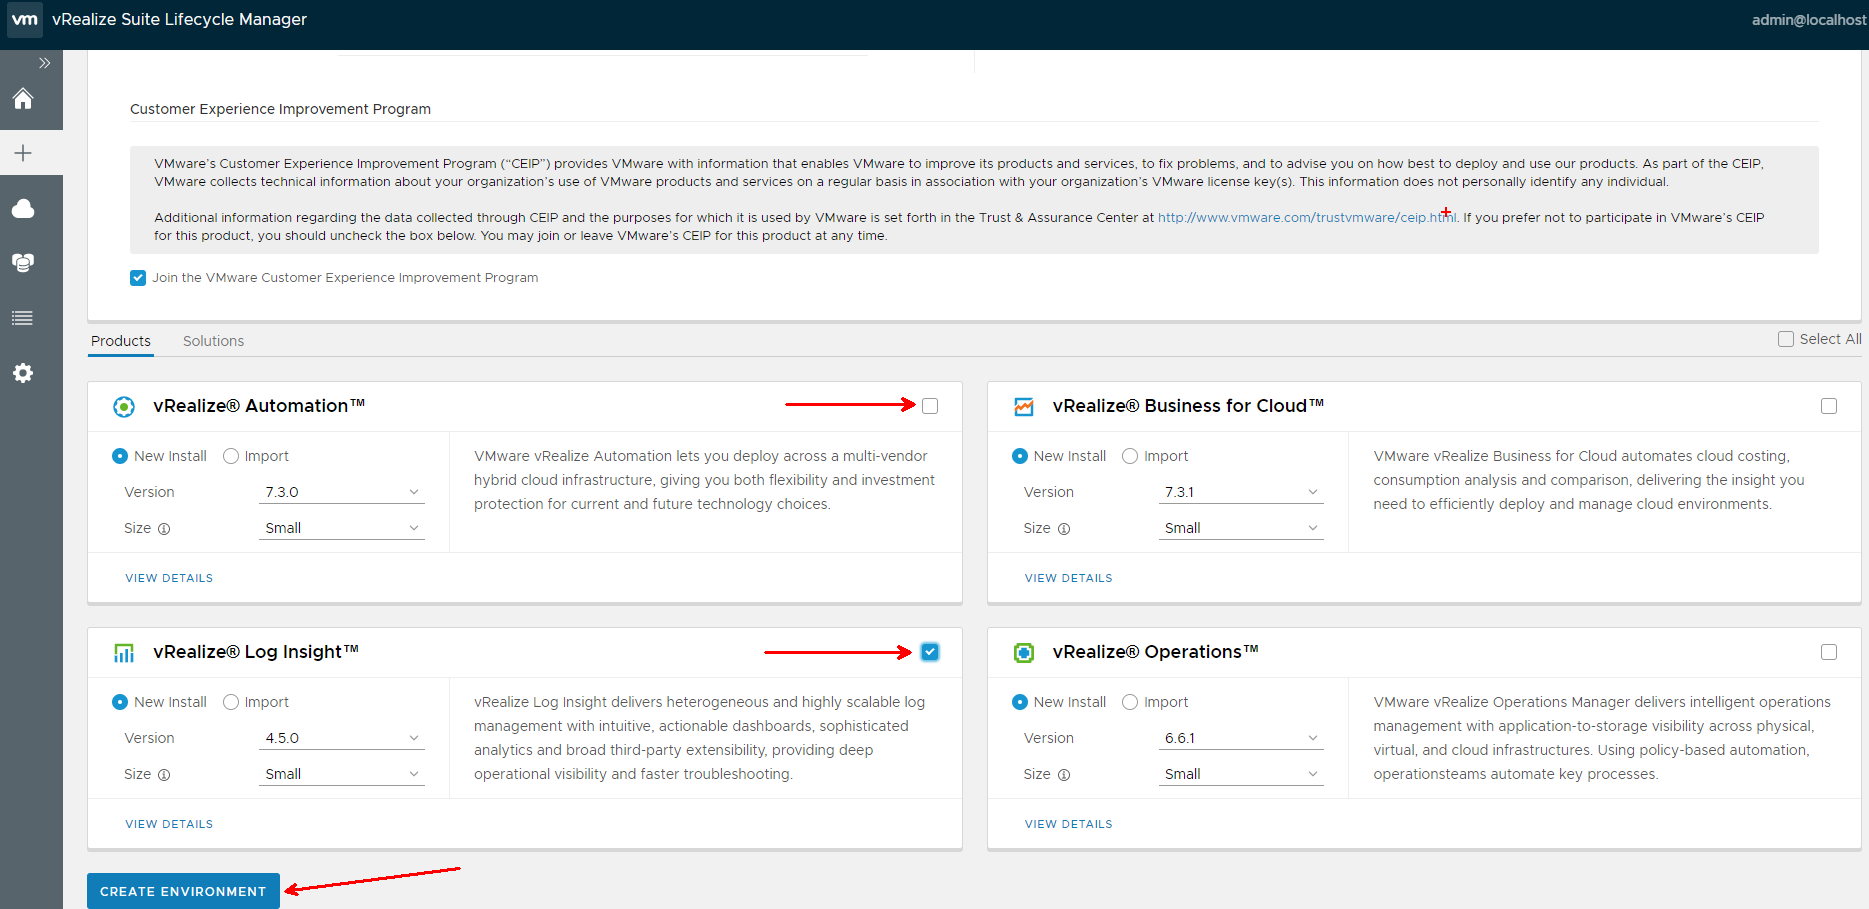Click the Create Environment button
The image size is (1869, 909).
point(183,891)
